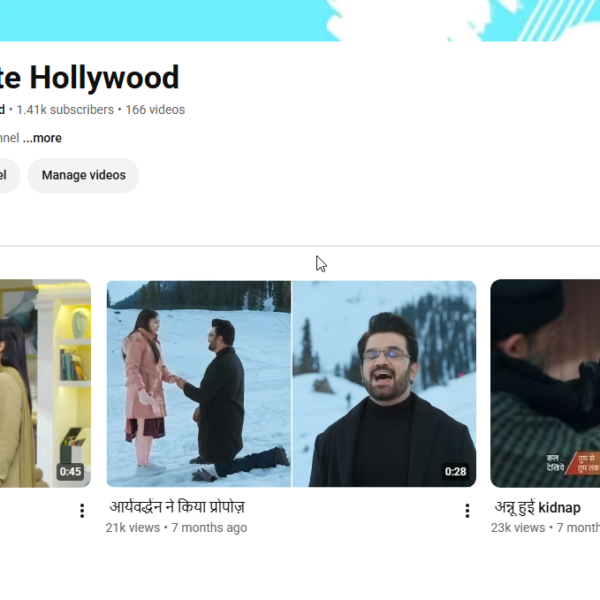This screenshot has height=600, width=600.
Task: Click the Hollywood channel name heading
Action: [90, 78]
